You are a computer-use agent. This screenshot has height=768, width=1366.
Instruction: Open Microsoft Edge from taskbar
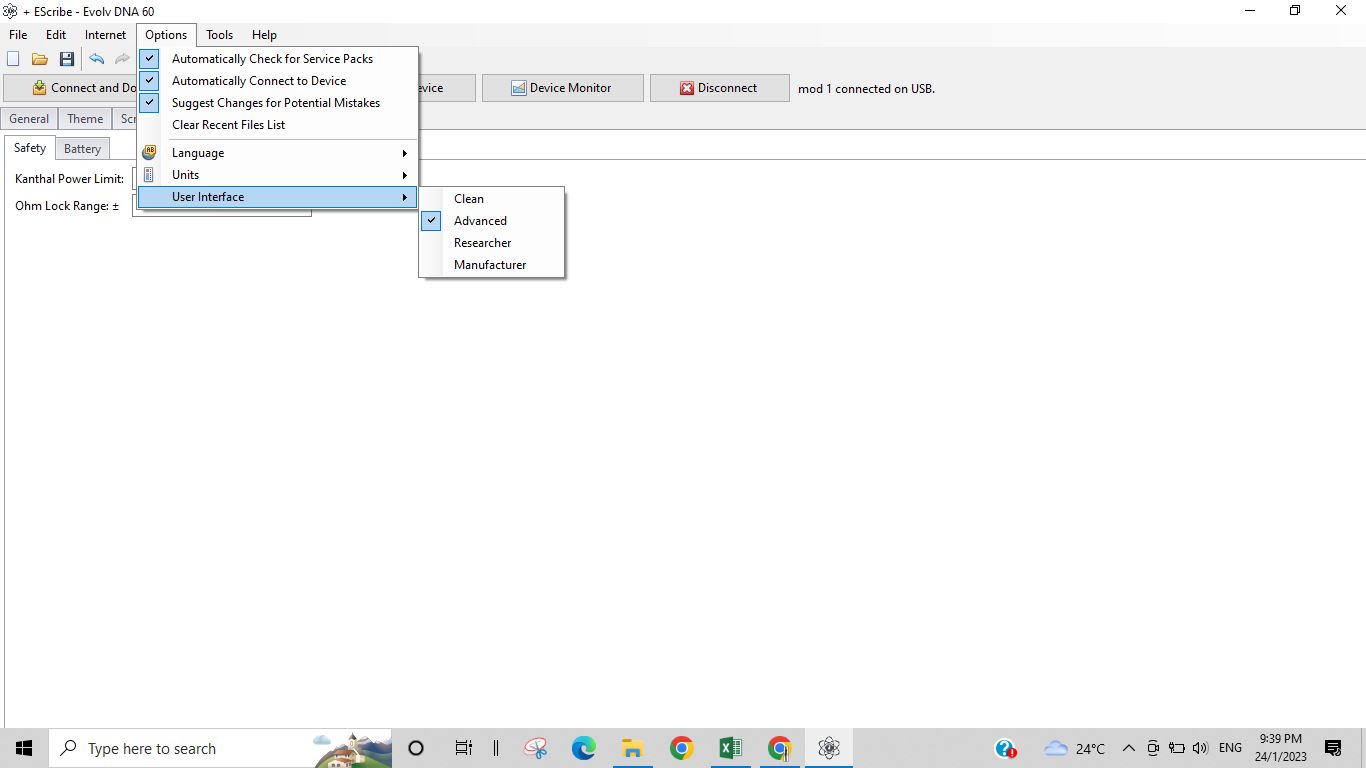(x=583, y=748)
